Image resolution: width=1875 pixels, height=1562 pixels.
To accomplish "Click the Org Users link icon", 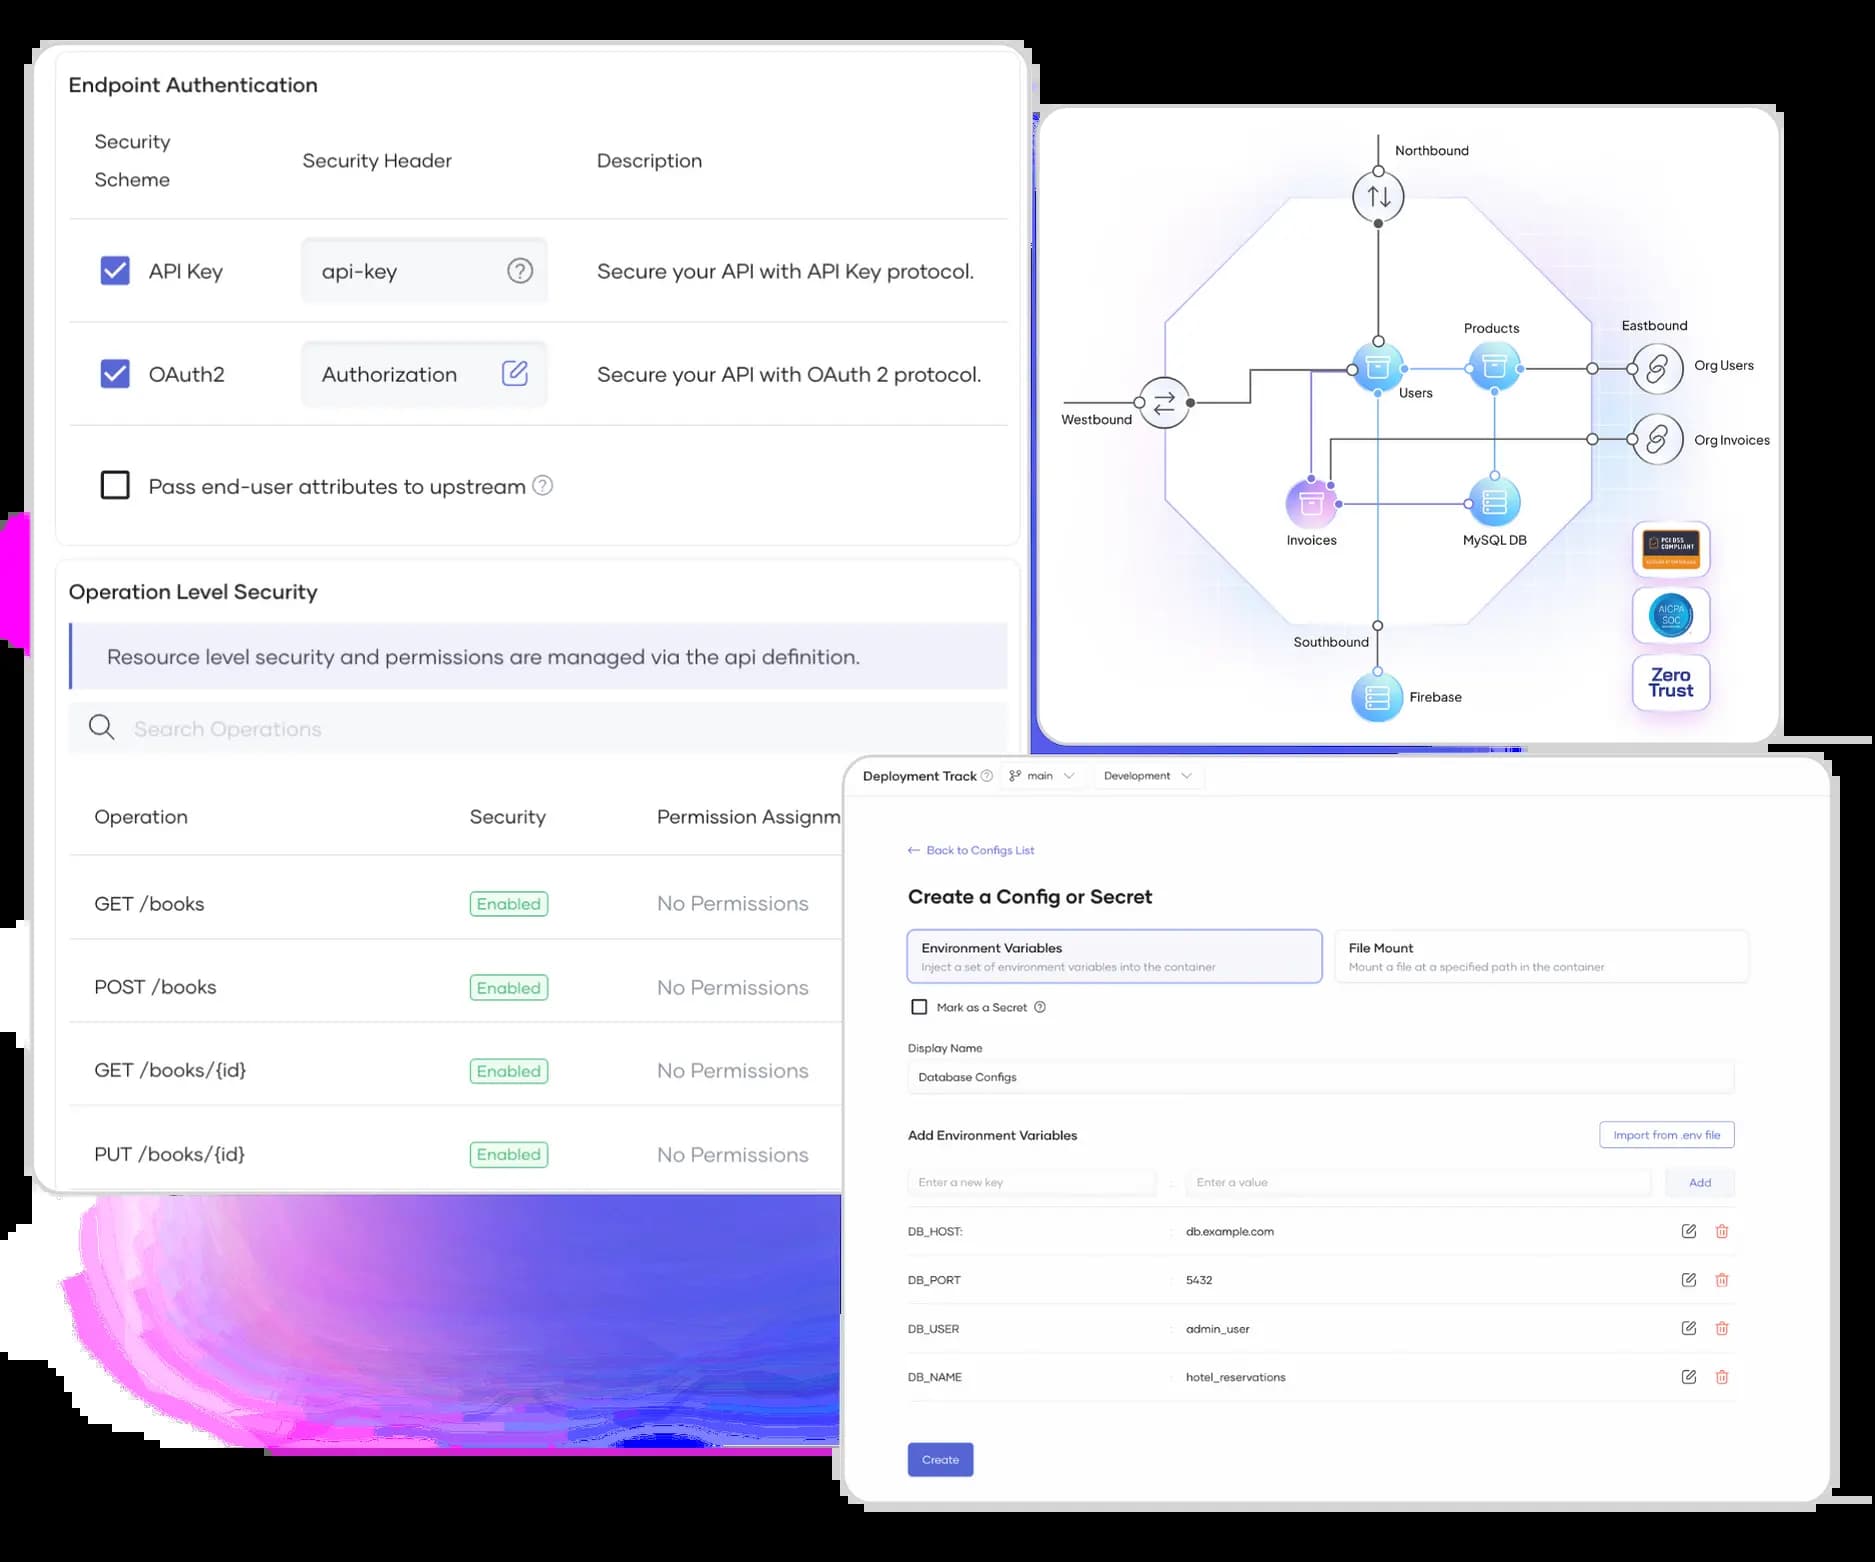I will (x=1657, y=368).
